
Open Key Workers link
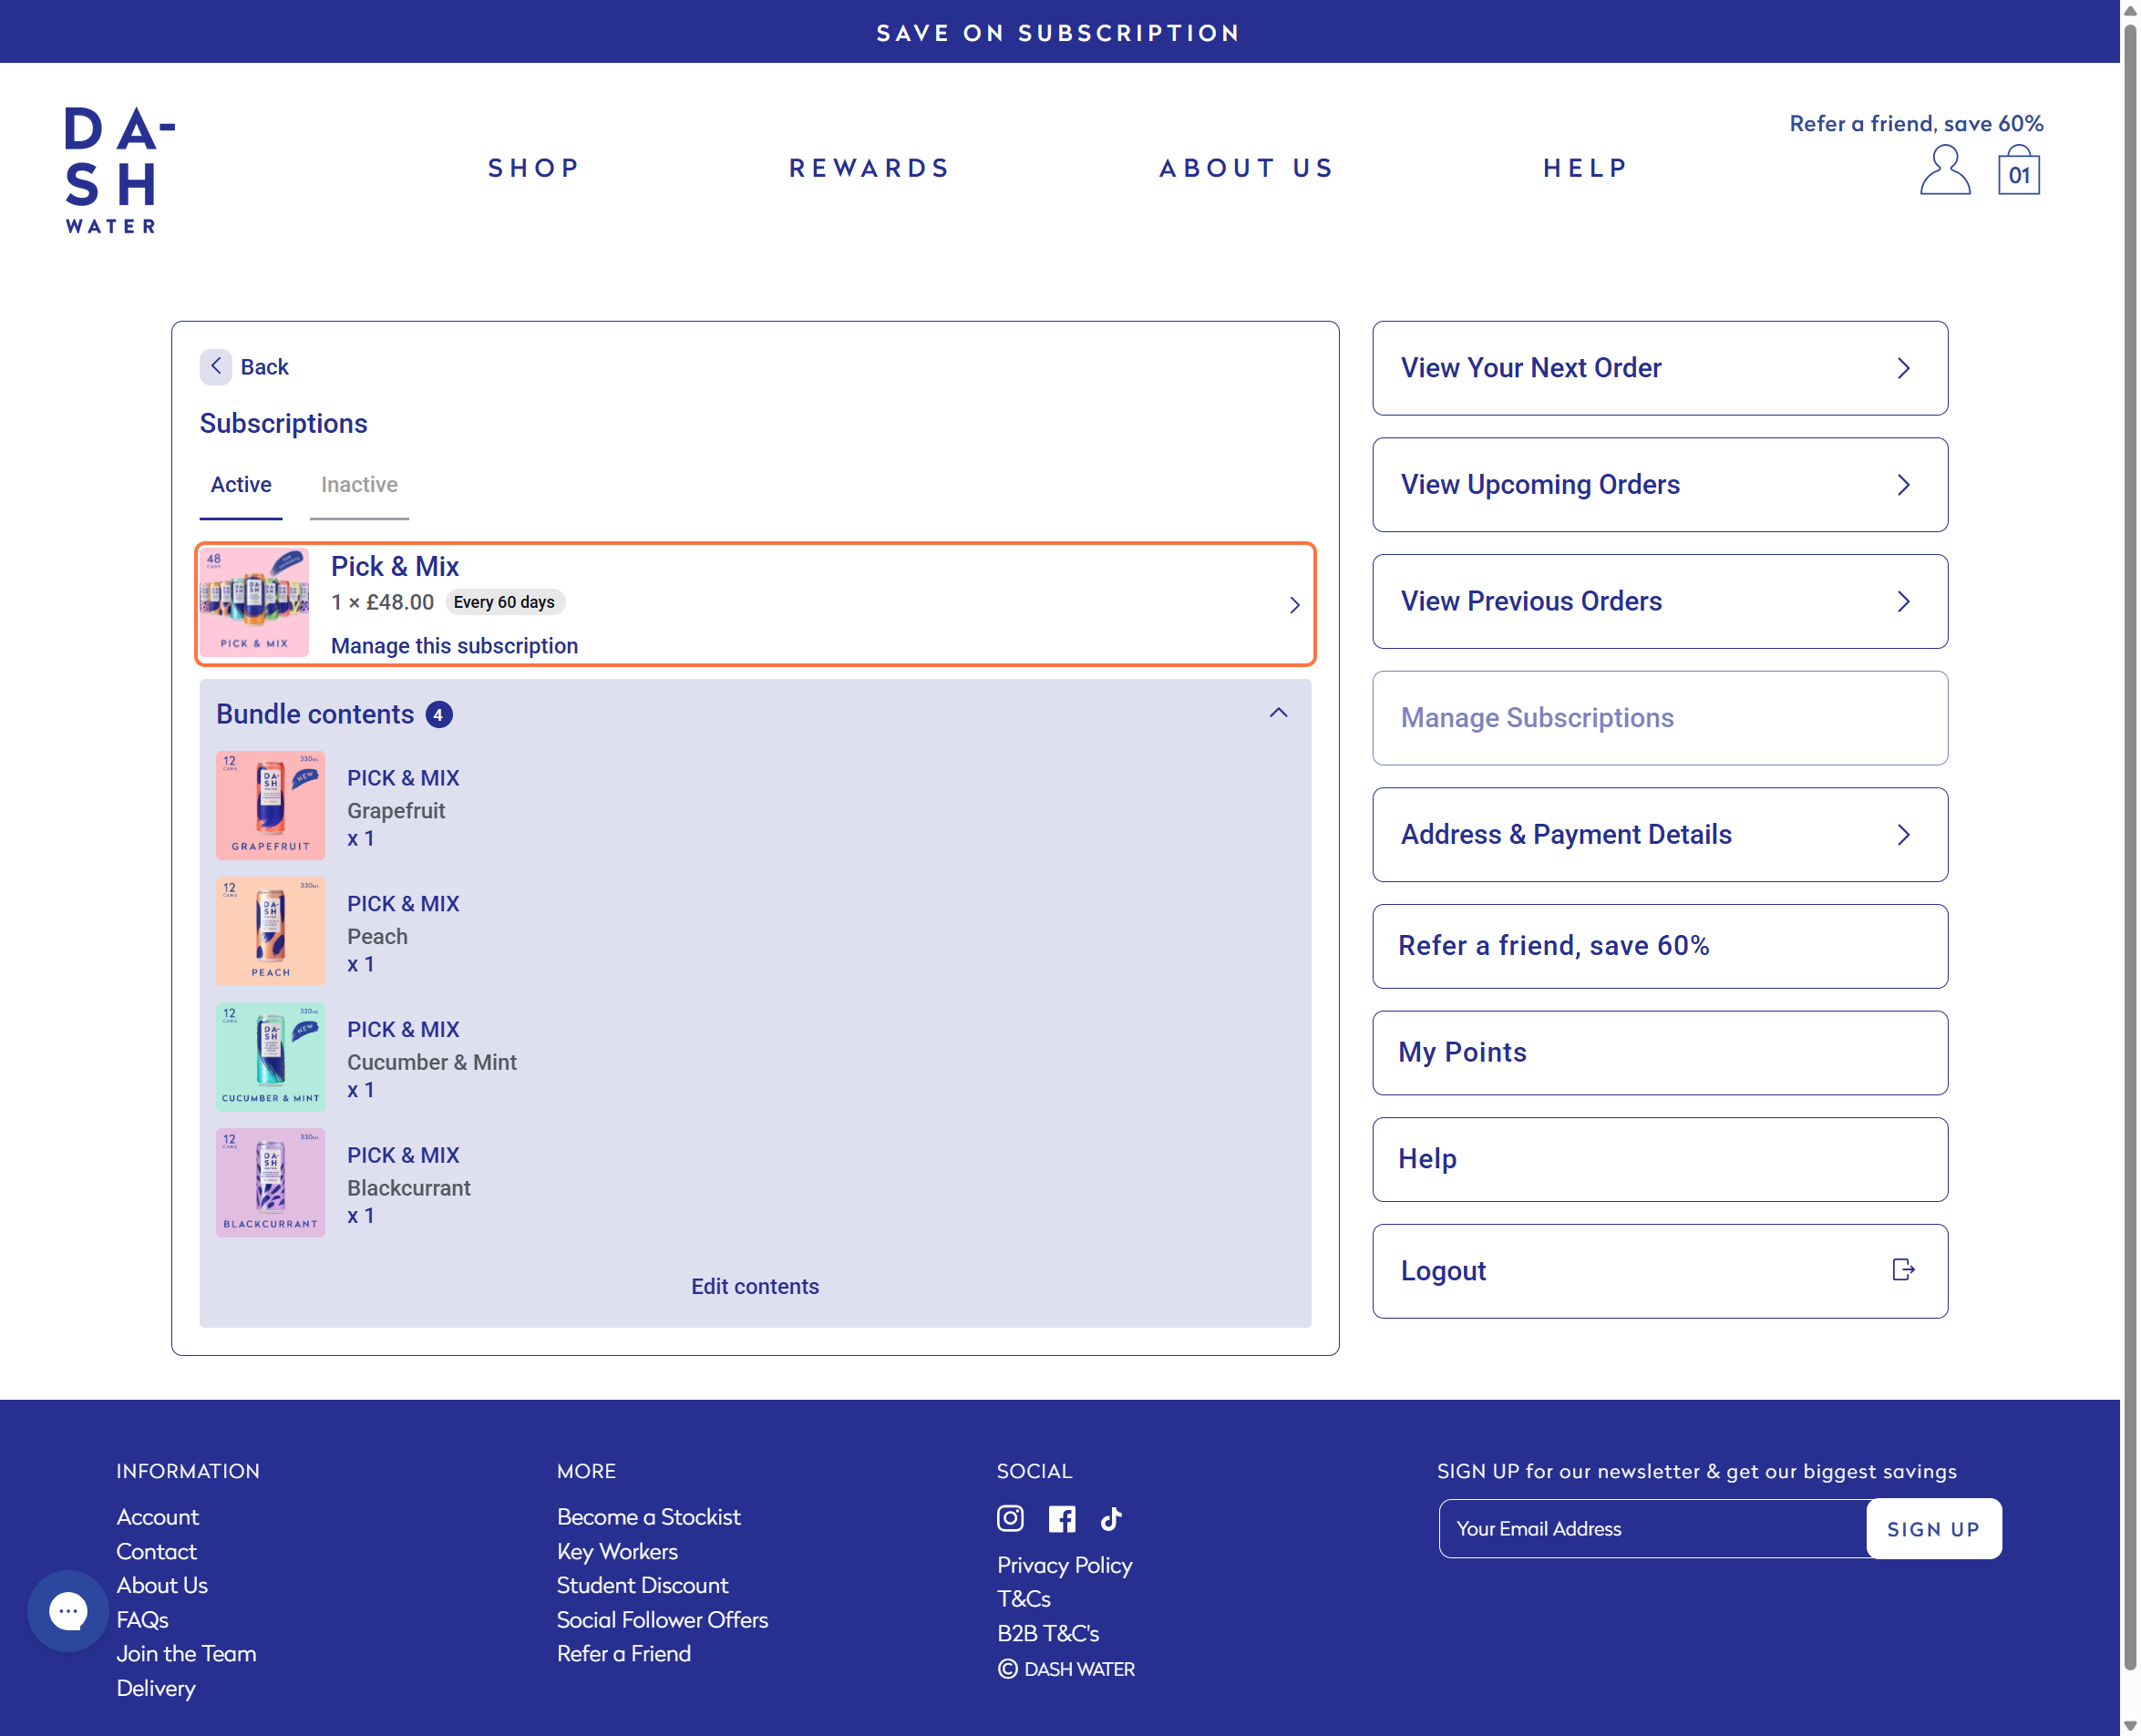coord(617,1551)
